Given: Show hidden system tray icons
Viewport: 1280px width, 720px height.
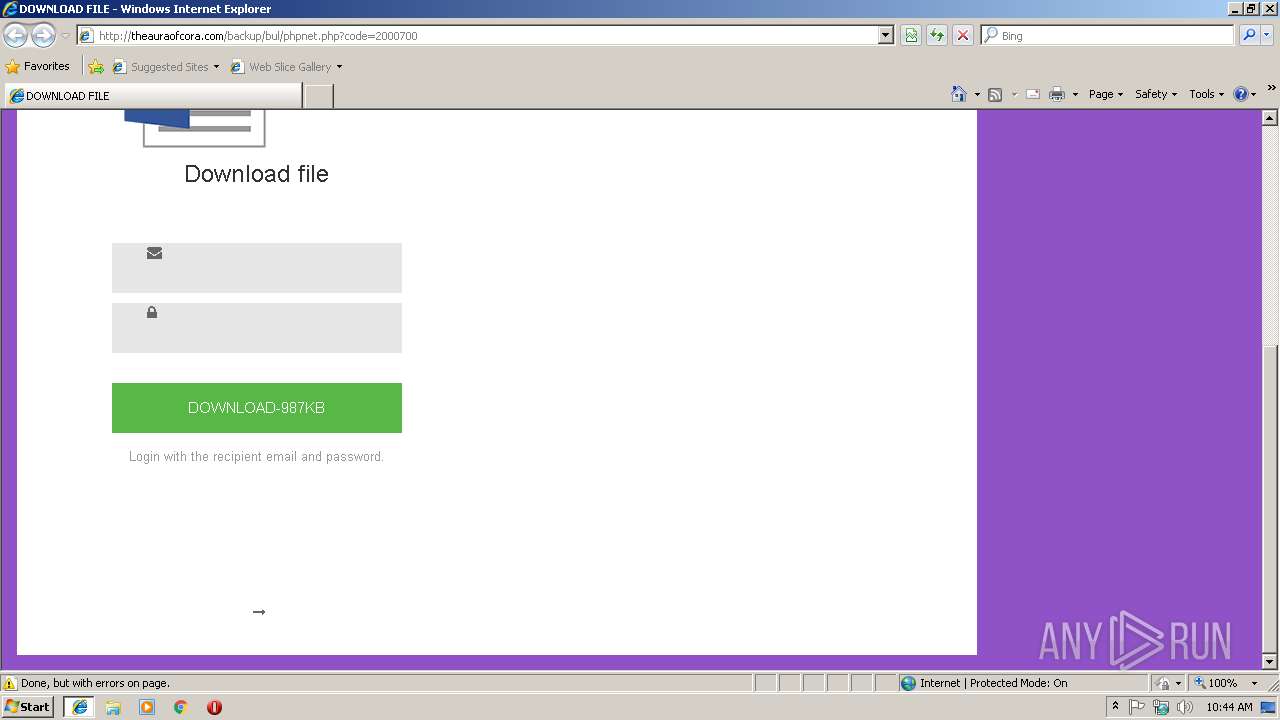Looking at the screenshot, I should click(x=1115, y=706).
